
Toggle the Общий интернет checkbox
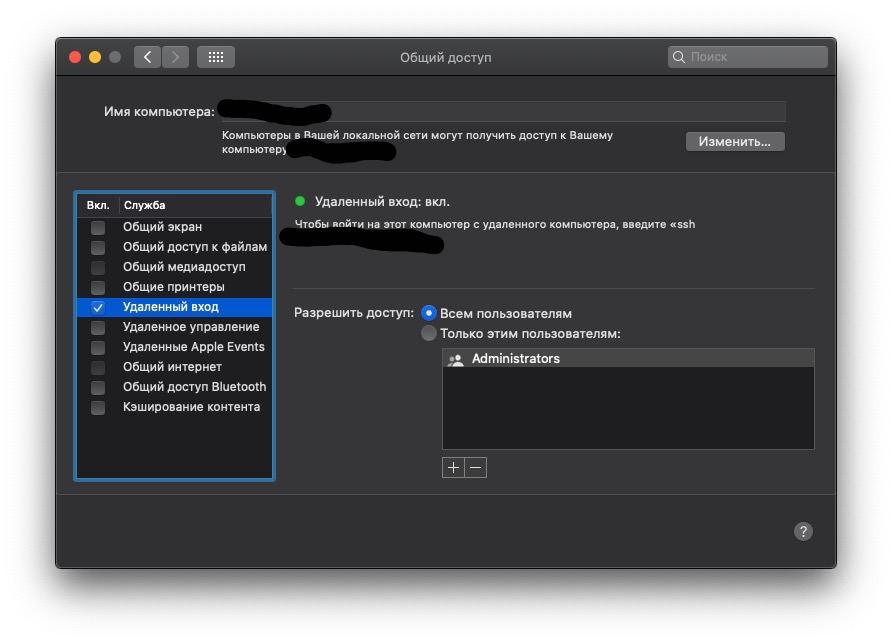(x=98, y=367)
